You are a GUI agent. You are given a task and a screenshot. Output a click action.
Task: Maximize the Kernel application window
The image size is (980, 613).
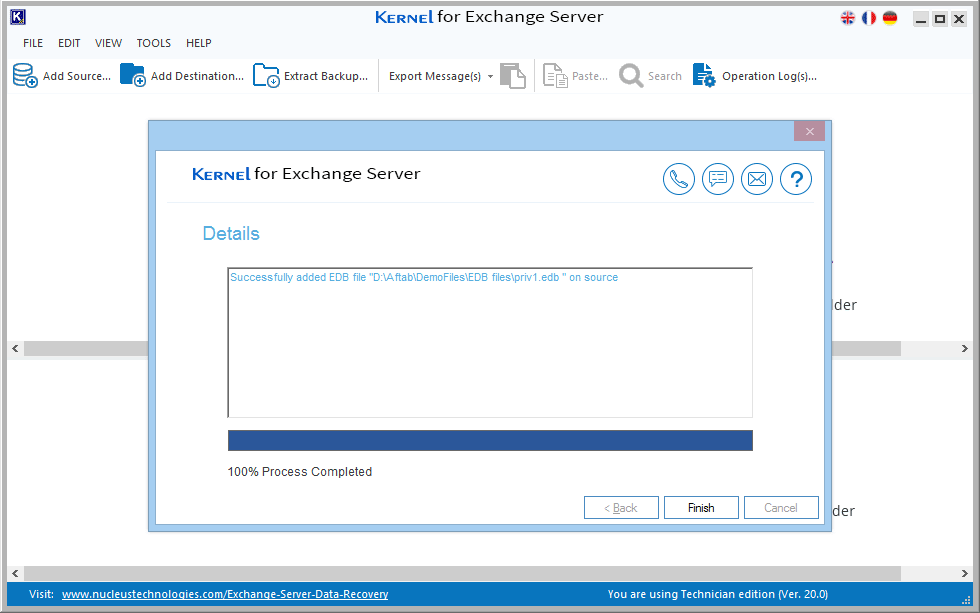point(939,19)
